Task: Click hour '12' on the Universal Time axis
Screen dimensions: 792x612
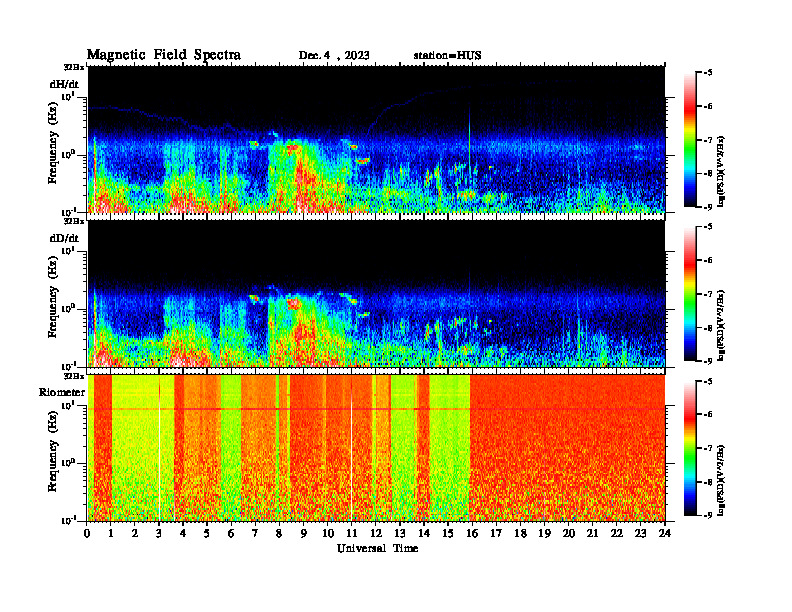Action: pyautogui.click(x=376, y=534)
